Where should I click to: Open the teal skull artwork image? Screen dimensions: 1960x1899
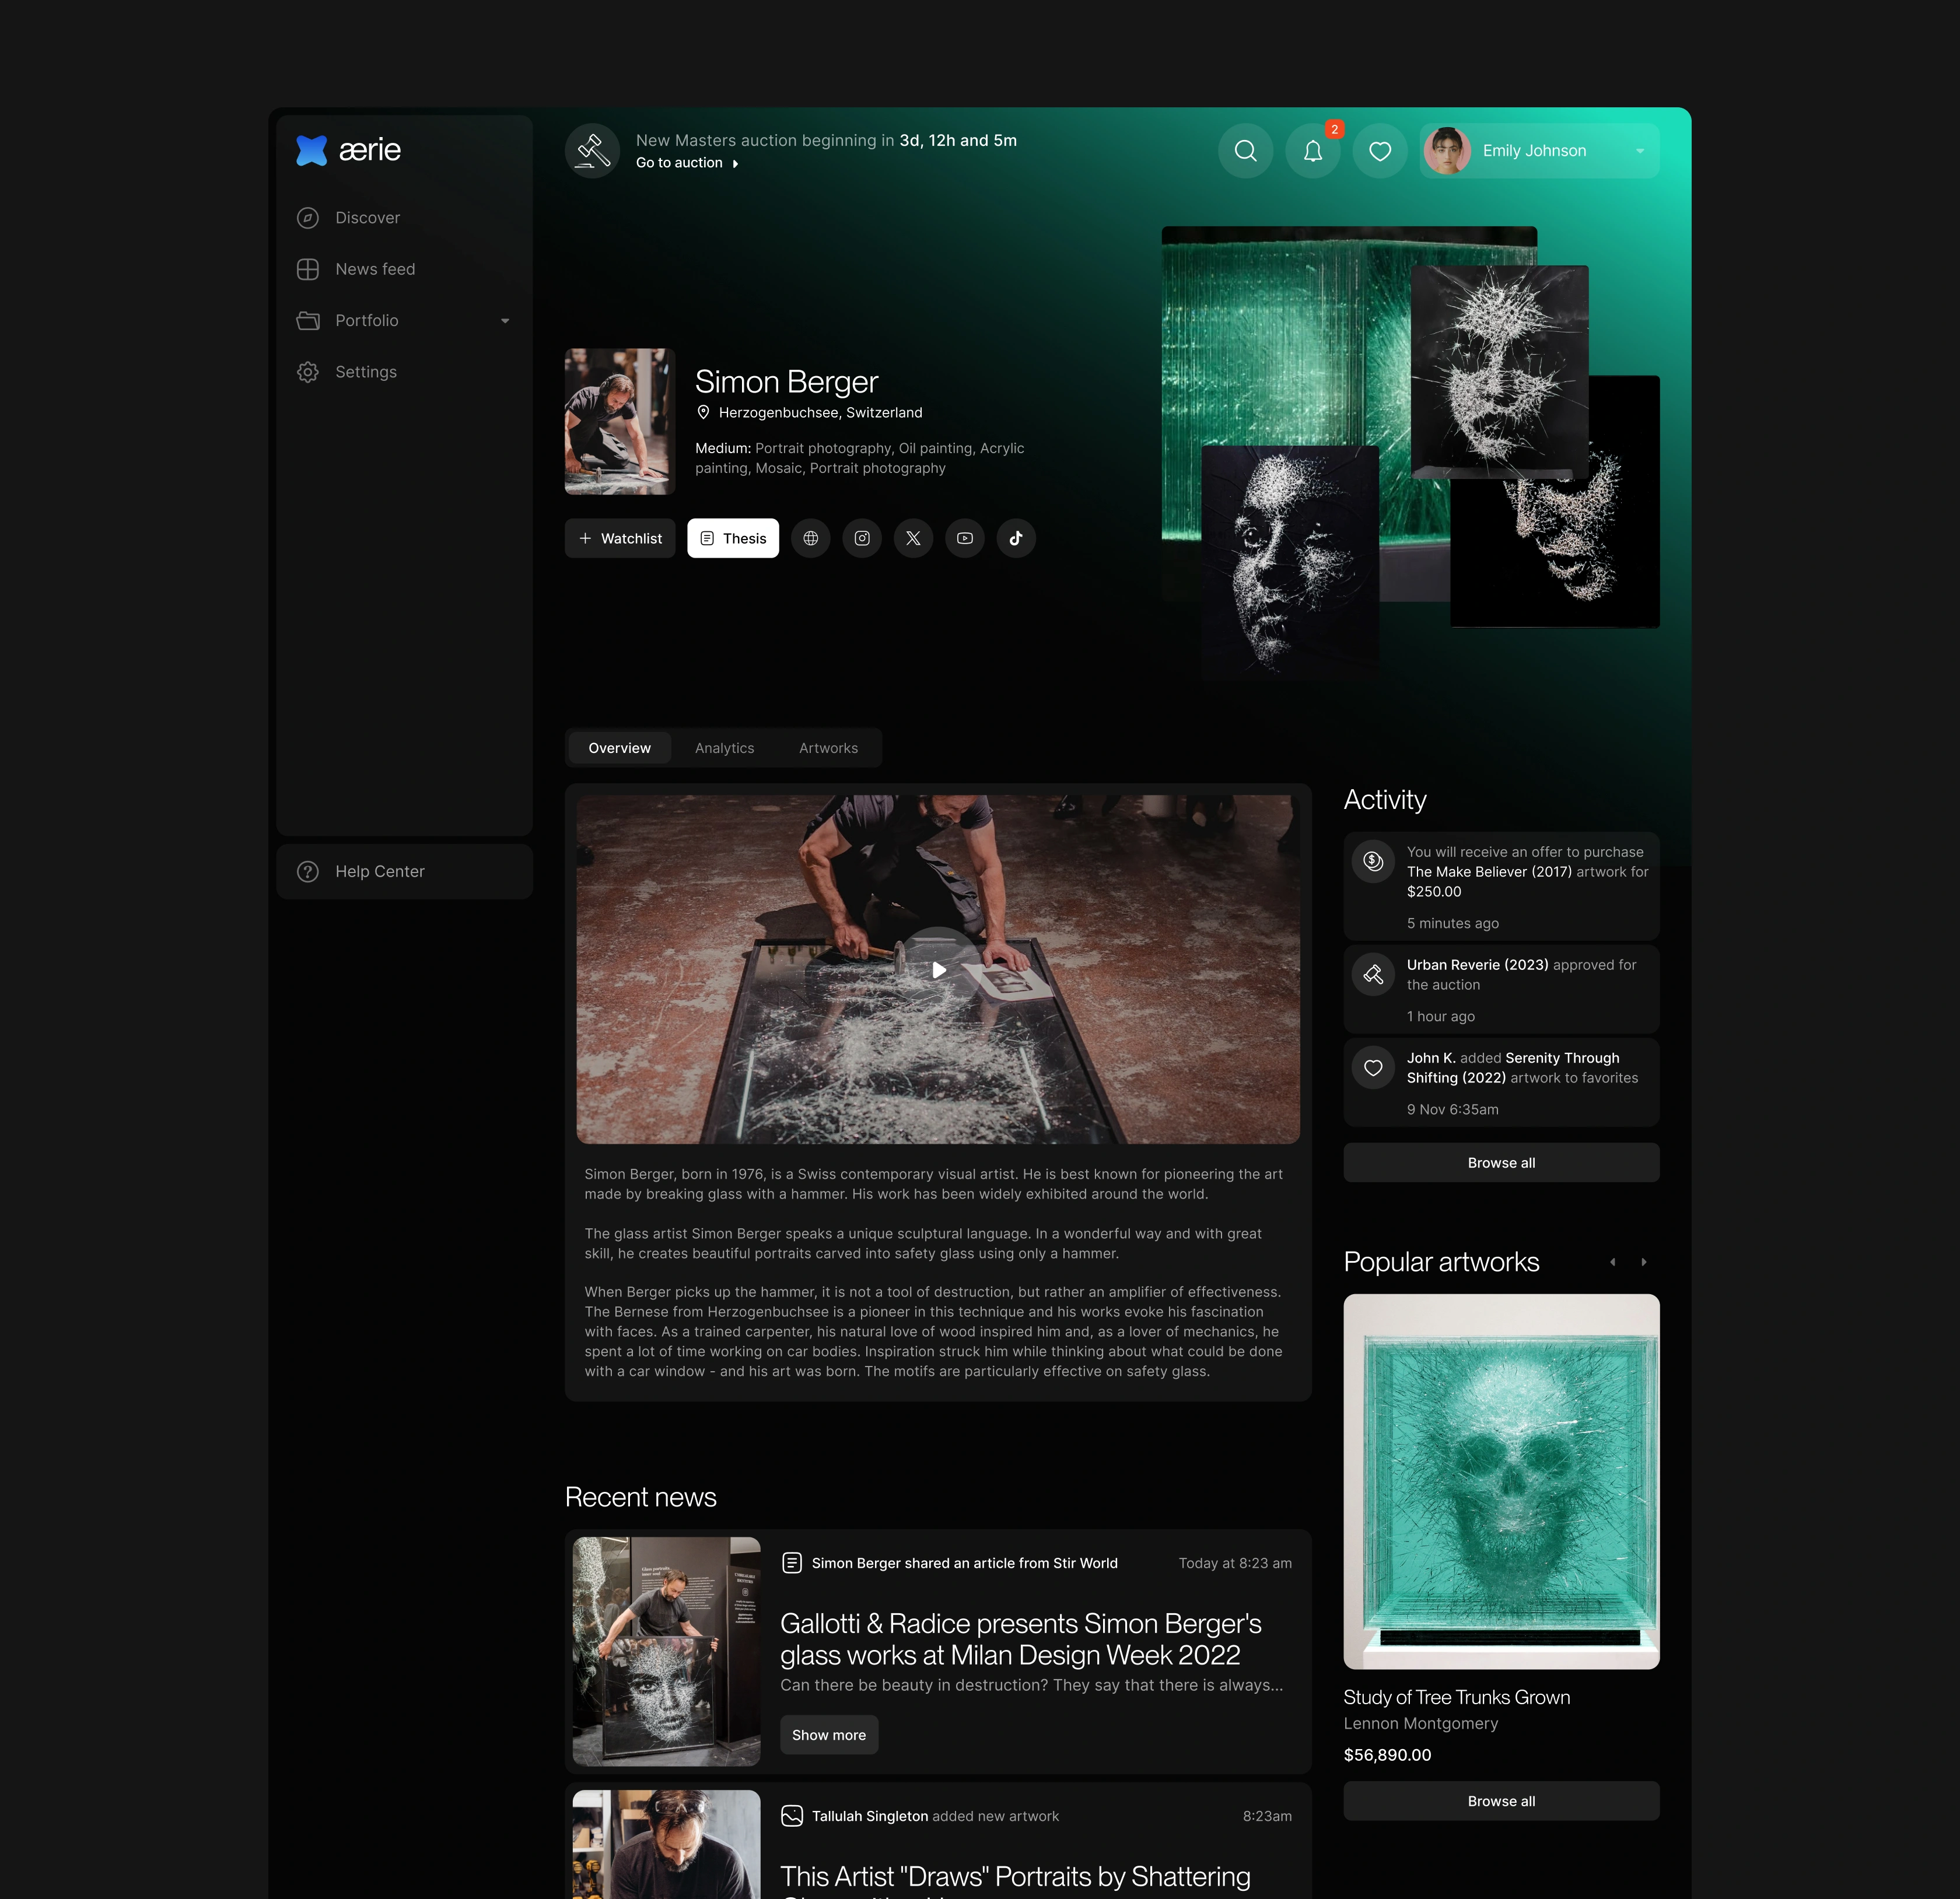[x=1501, y=1481]
